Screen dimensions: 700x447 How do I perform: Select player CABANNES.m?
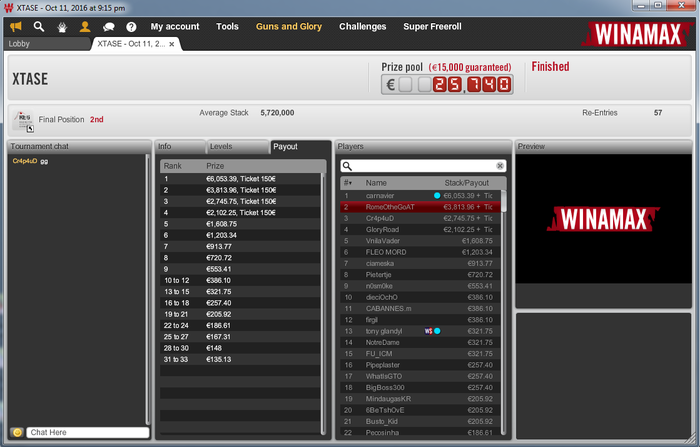click(420, 309)
